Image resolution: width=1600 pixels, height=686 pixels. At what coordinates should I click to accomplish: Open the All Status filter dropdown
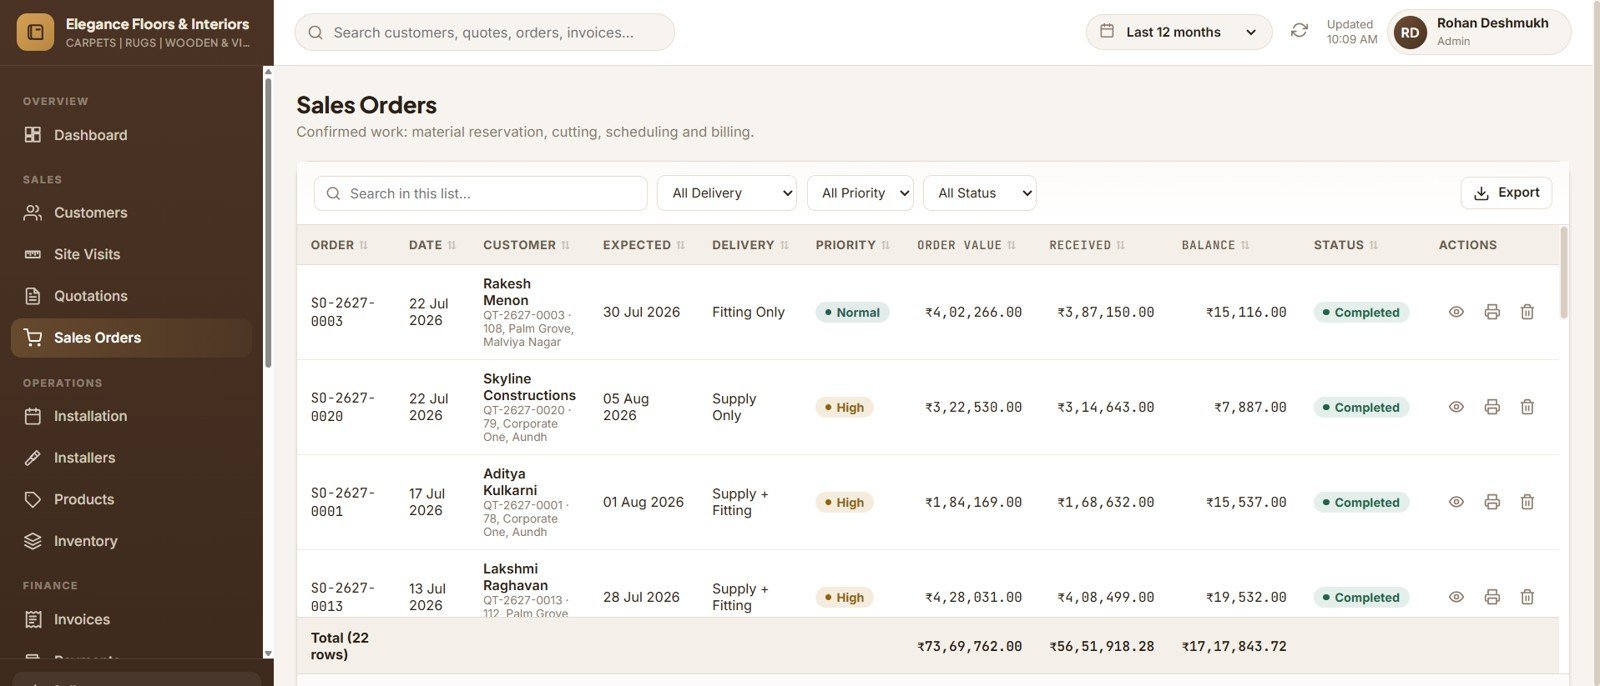[980, 193]
